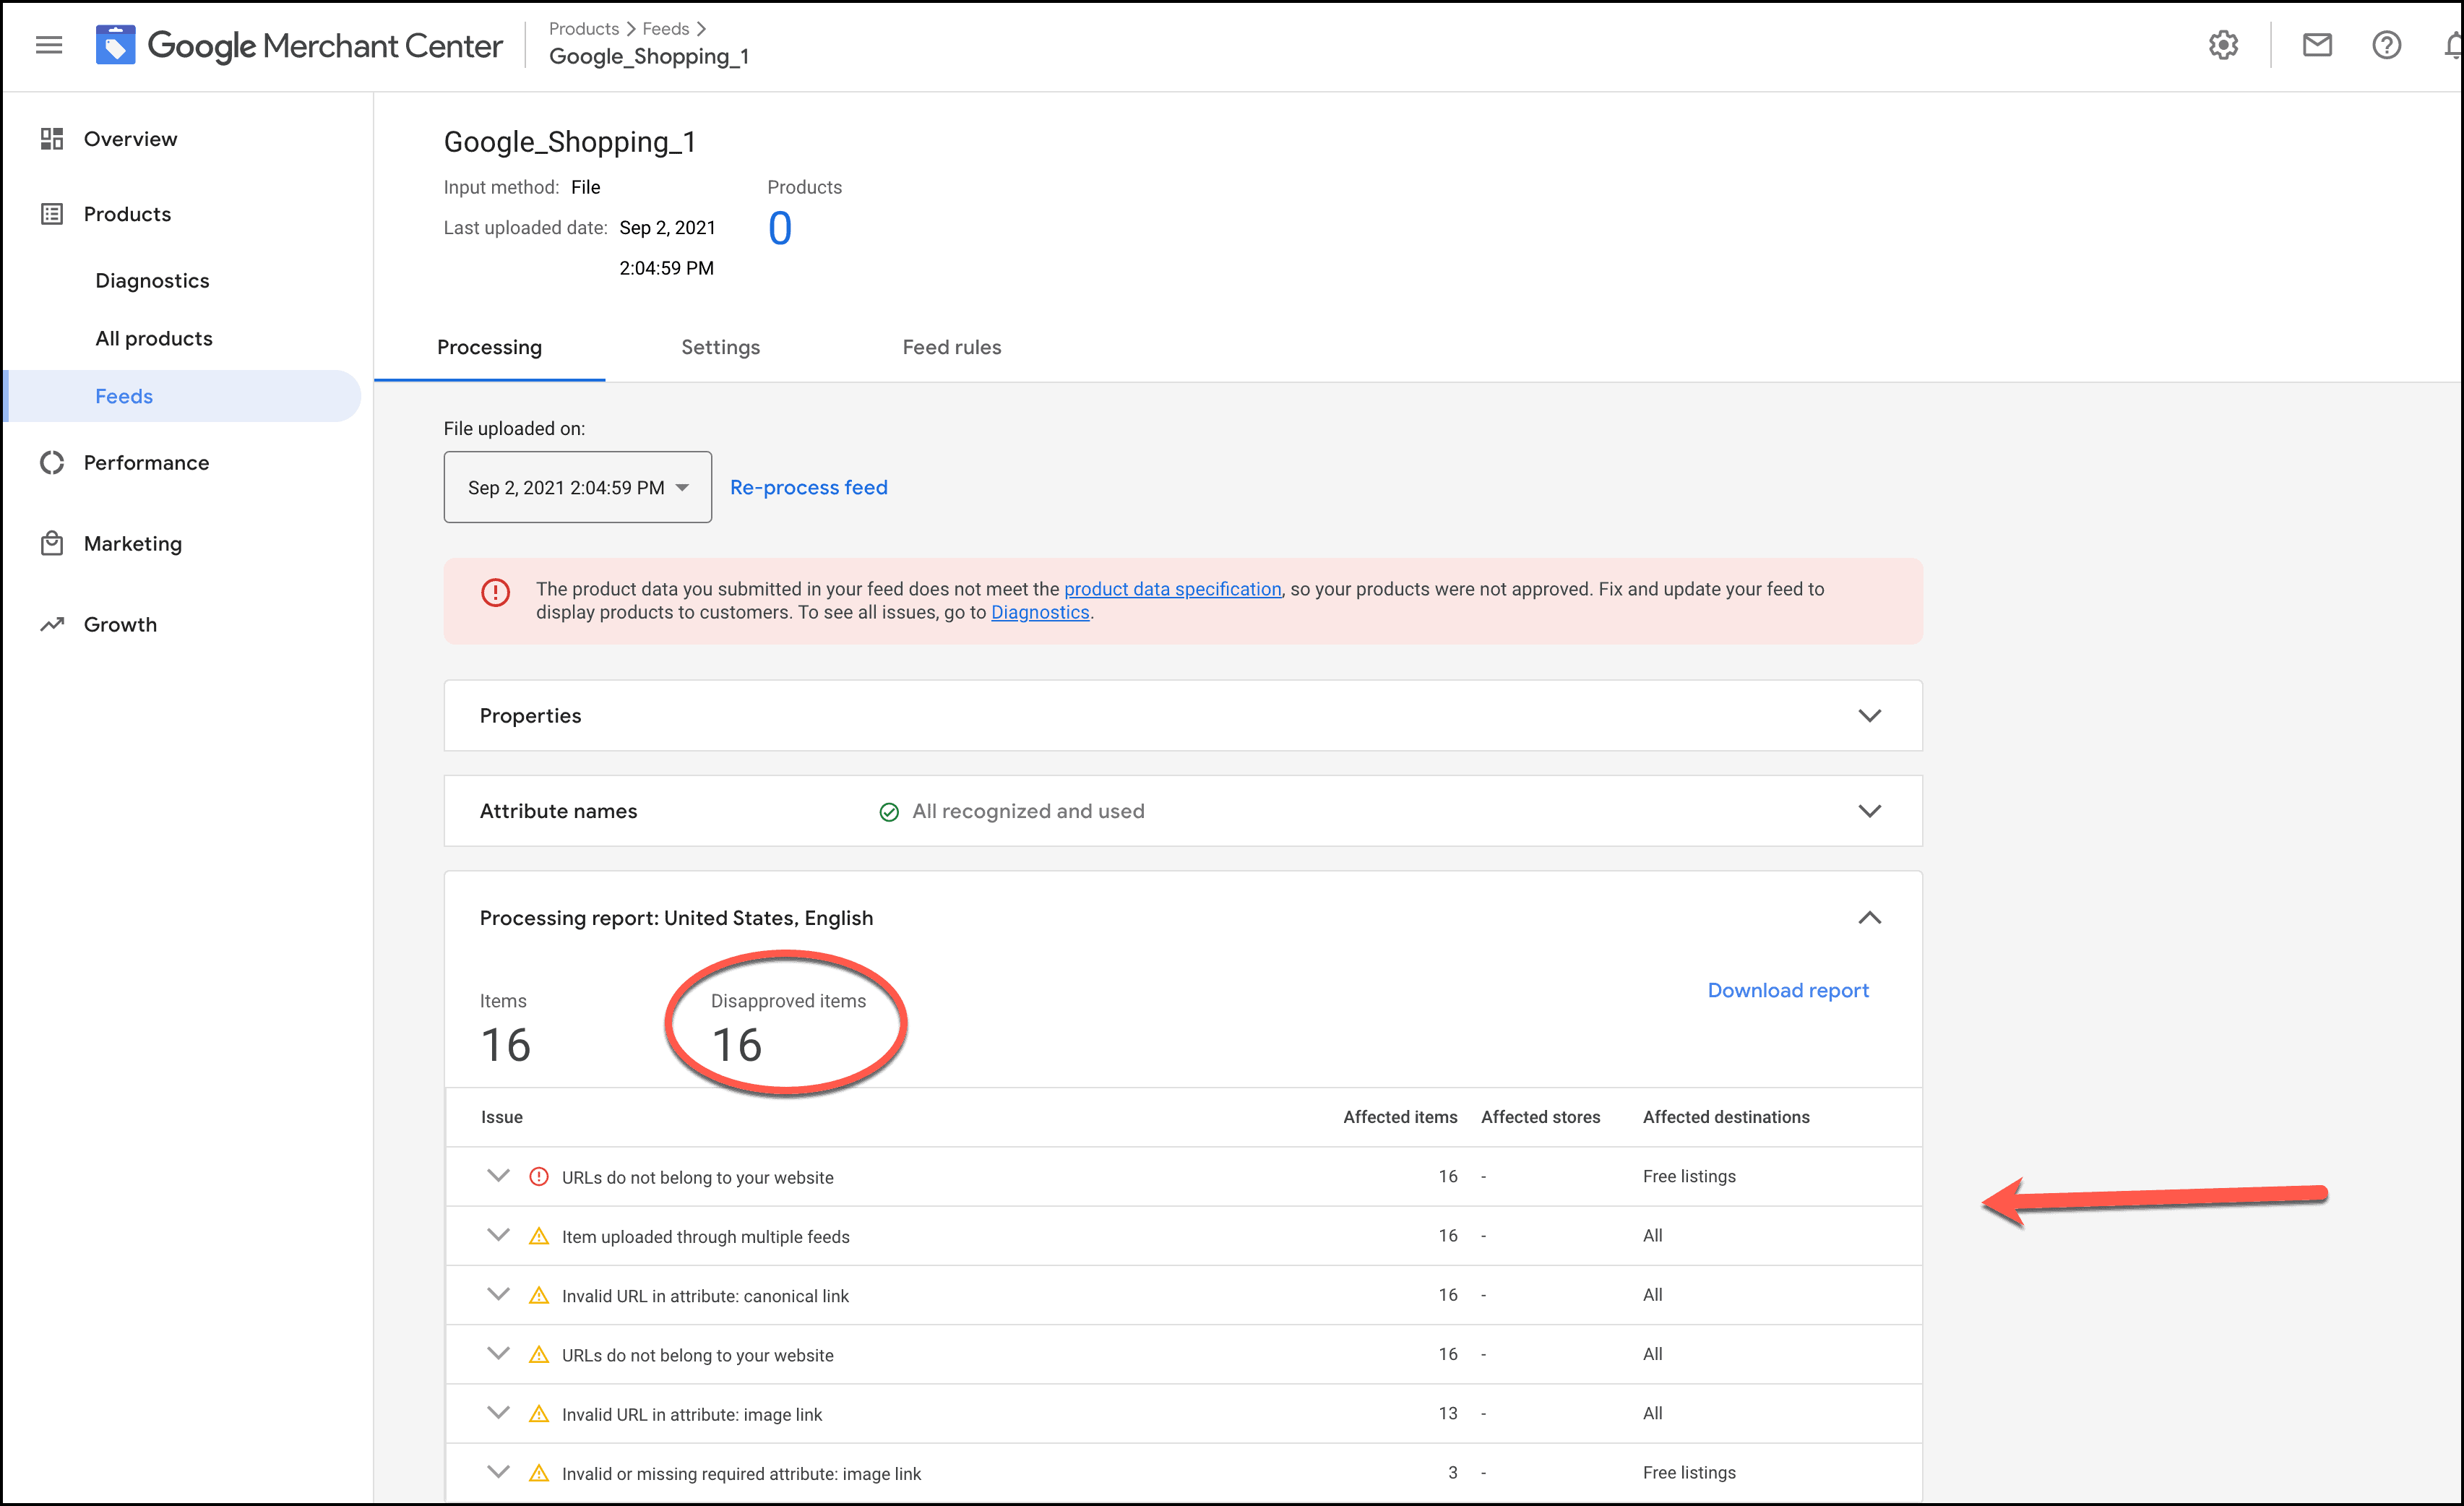Open Marketing section label

pos(133,544)
